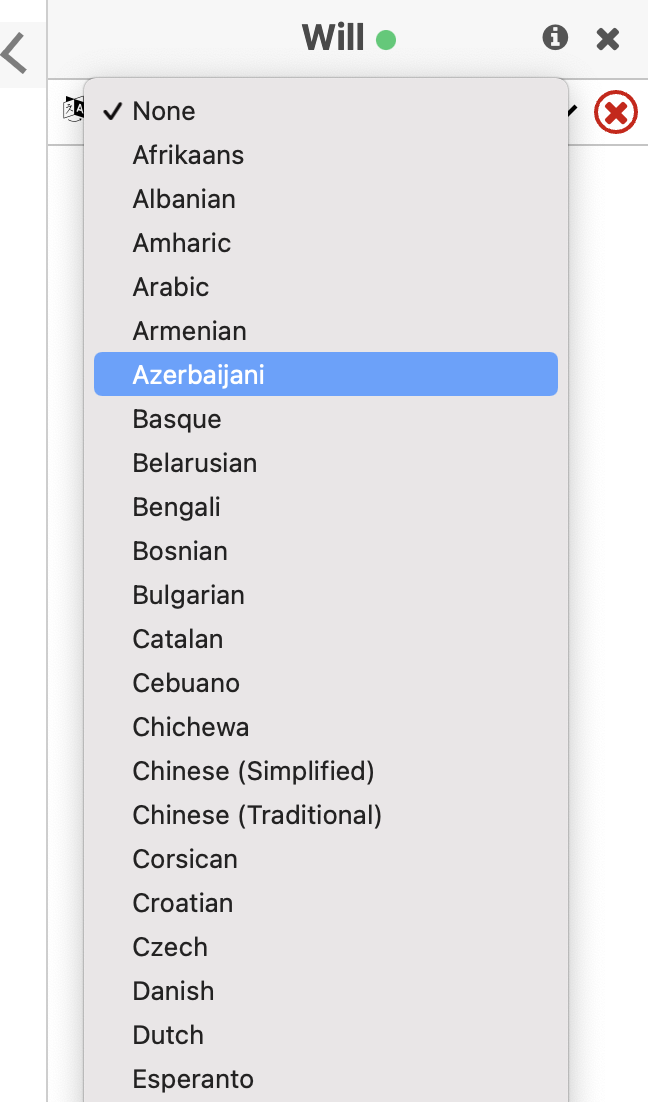The image size is (648, 1102).
Task: Close the Will chat panel
Action: tap(607, 39)
